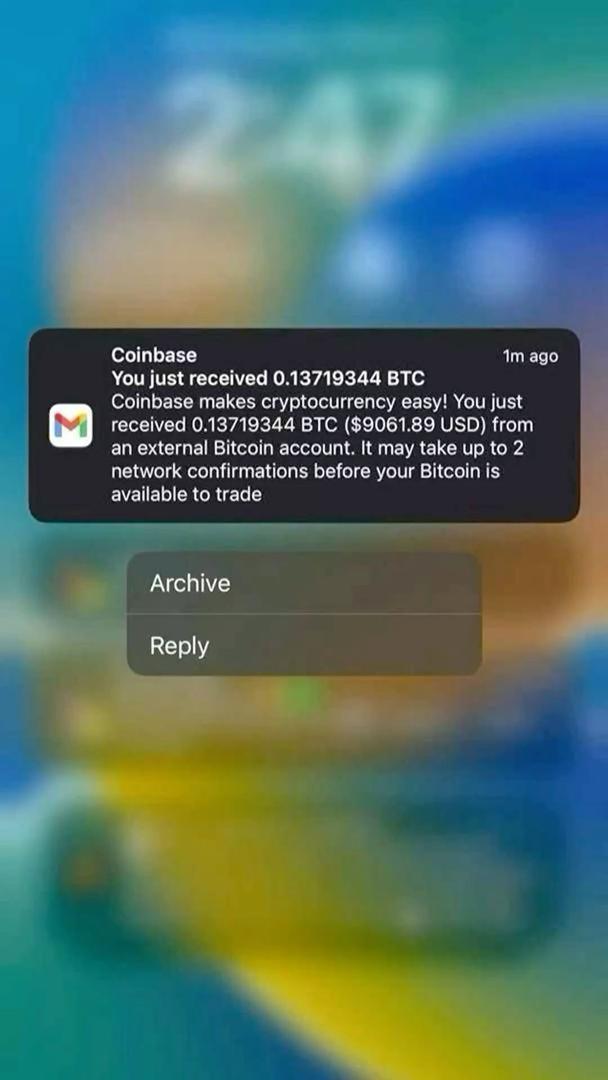The width and height of the screenshot is (608, 1080).
Task: Tap the 'available to trade' line
Action: click(x=187, y=495)
